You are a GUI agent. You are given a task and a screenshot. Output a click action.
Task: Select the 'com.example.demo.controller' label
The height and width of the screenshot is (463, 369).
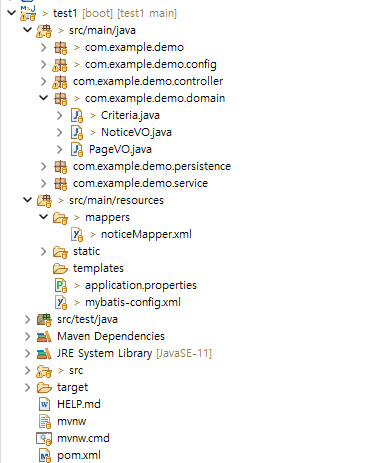(148, 82)
